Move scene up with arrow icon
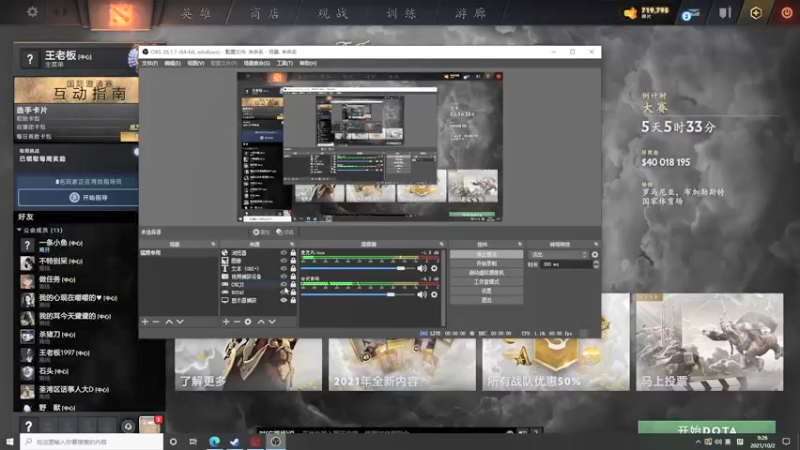The height and width of the screenshot is (450, 800). tap(169, 322)
